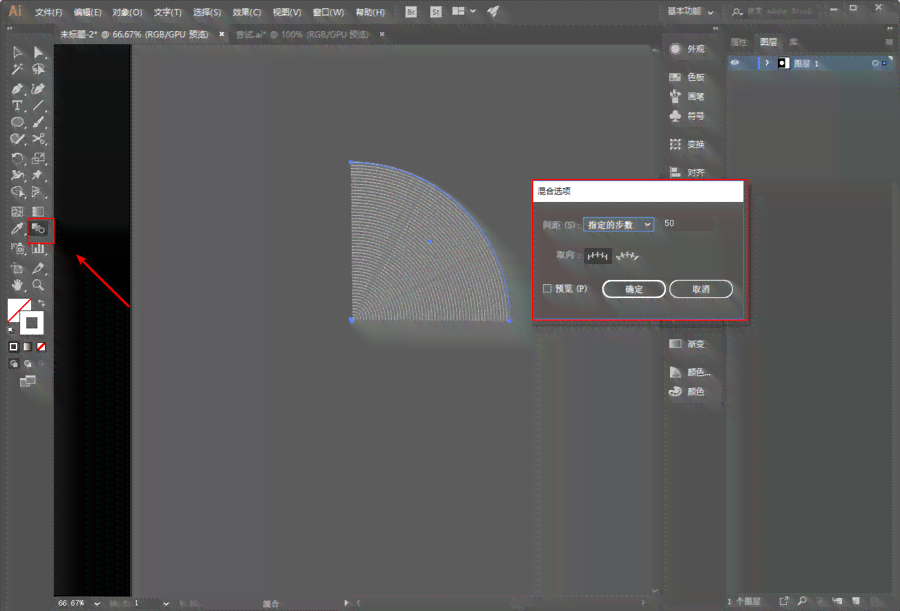
Task: Switch to the 属性 panel tab
Action: pos(738,42)
